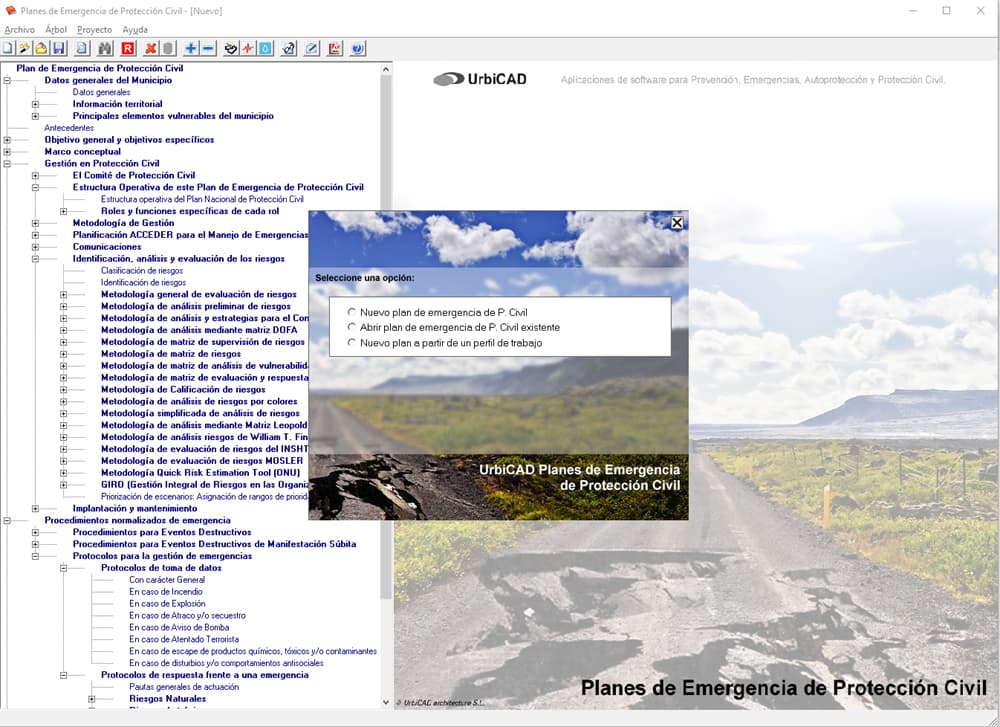The width and height of the screenshot is (1000, 727).
Task: Select Datos generales leaf item
Action: coord(101,92)
